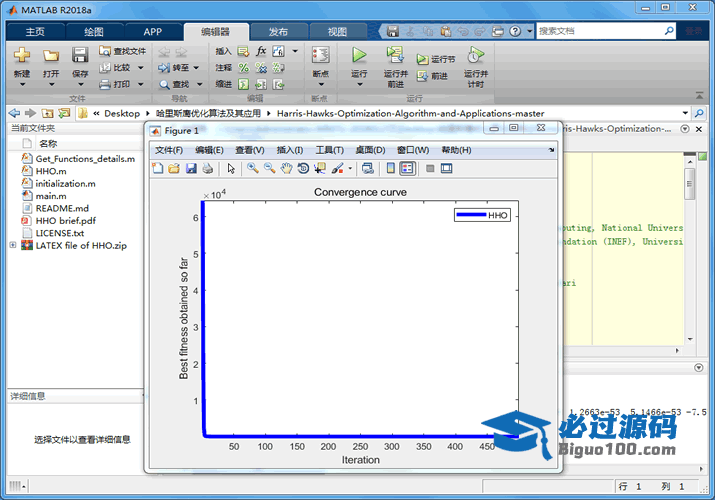Click the green Run (运行) button
The height and width of the screenshot is (500, 715).
tap(359, 57)
